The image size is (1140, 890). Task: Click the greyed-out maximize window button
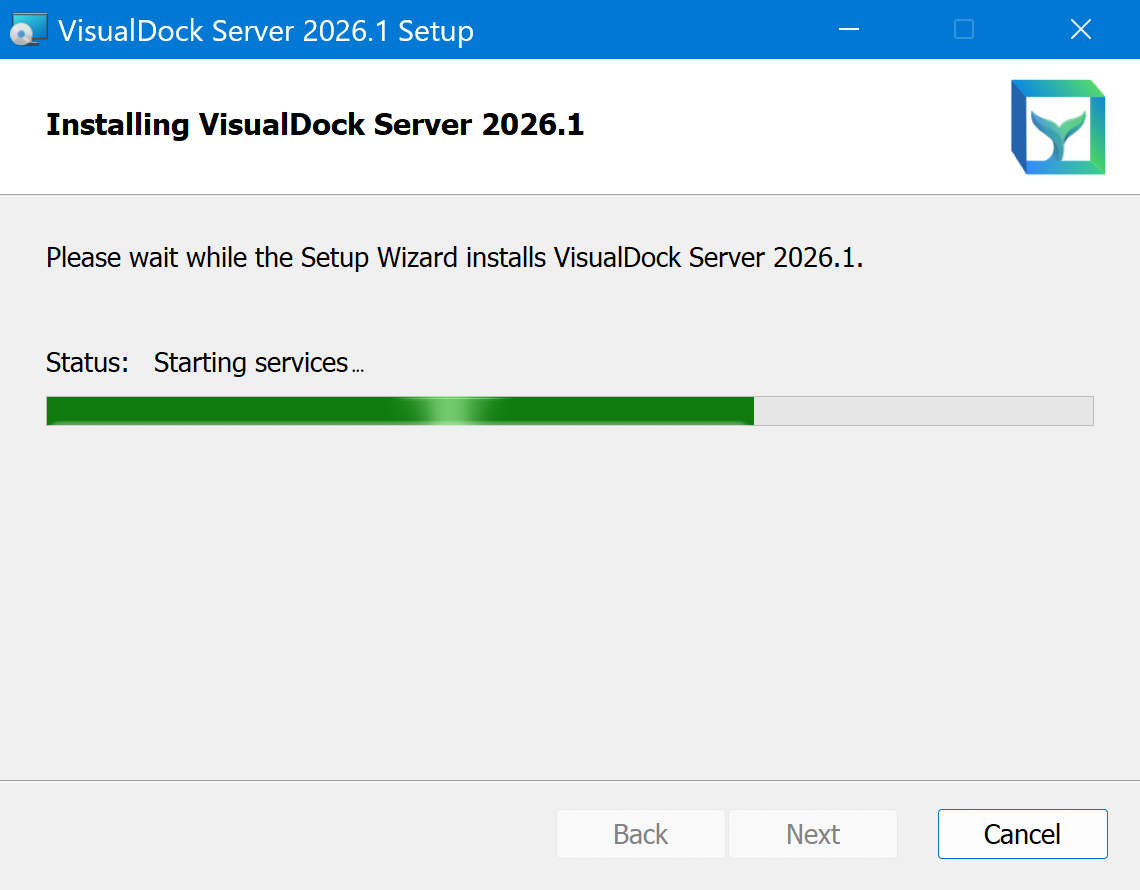coord(964,30)
